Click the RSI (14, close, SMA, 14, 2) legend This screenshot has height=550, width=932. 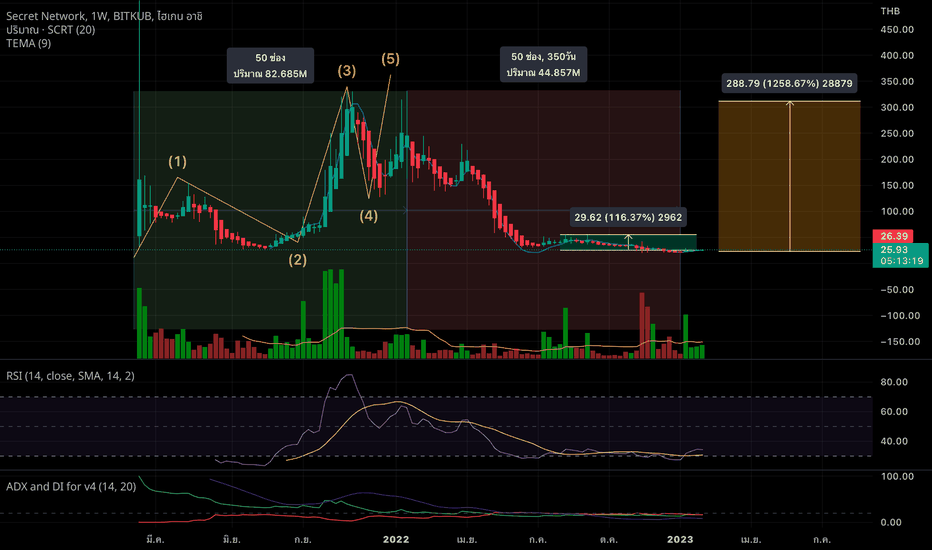coord(70,376)
